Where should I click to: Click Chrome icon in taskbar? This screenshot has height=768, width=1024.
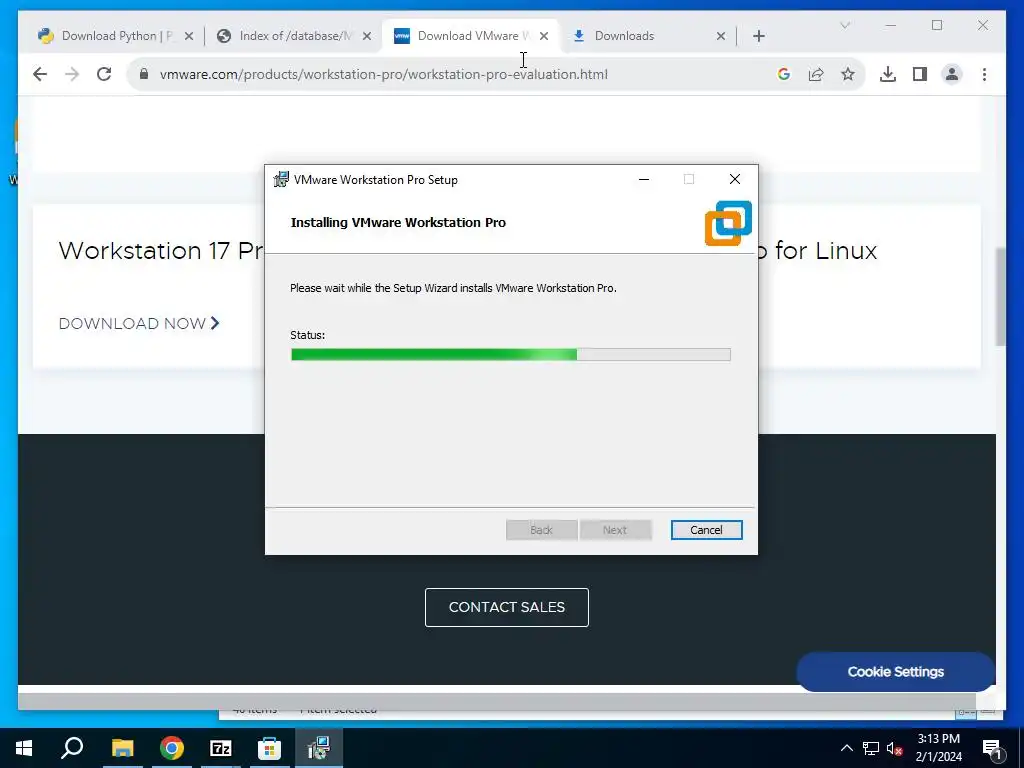click(x=171, y=748)
